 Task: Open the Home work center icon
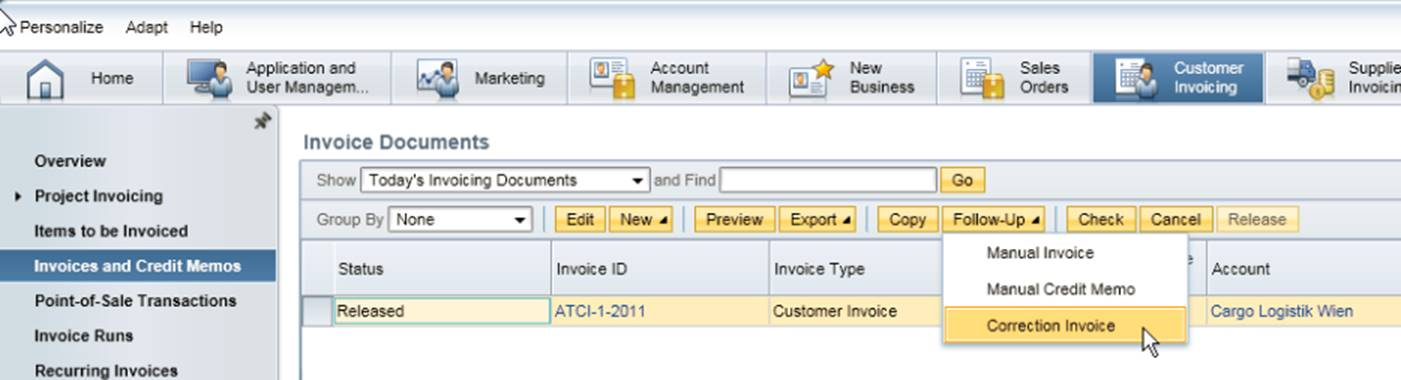coord(45,79)
